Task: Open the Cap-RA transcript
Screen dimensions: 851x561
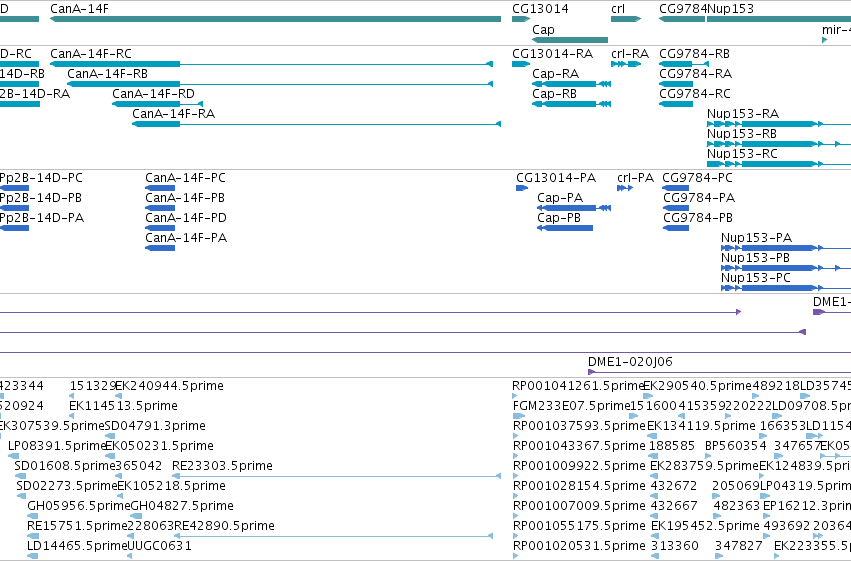Action: coord(555,74)
